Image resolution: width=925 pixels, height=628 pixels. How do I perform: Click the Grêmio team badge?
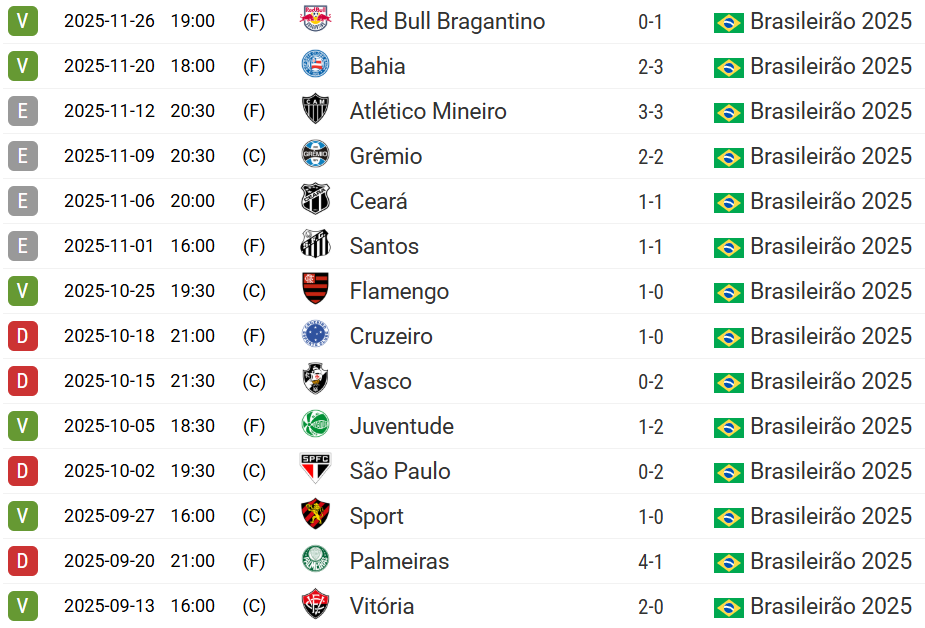click(x=315, y=155)
